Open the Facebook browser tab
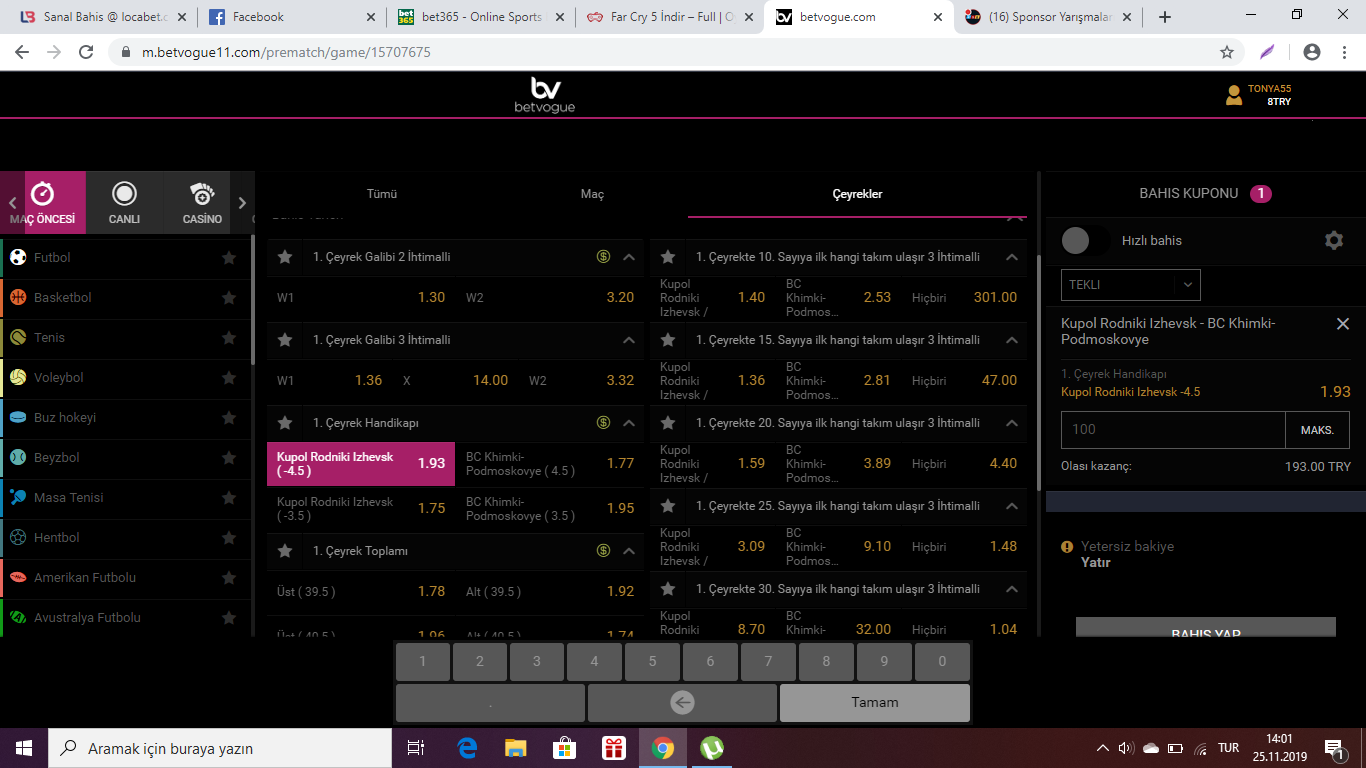Viewport: 1366px width, 768px height. [291, 17]
